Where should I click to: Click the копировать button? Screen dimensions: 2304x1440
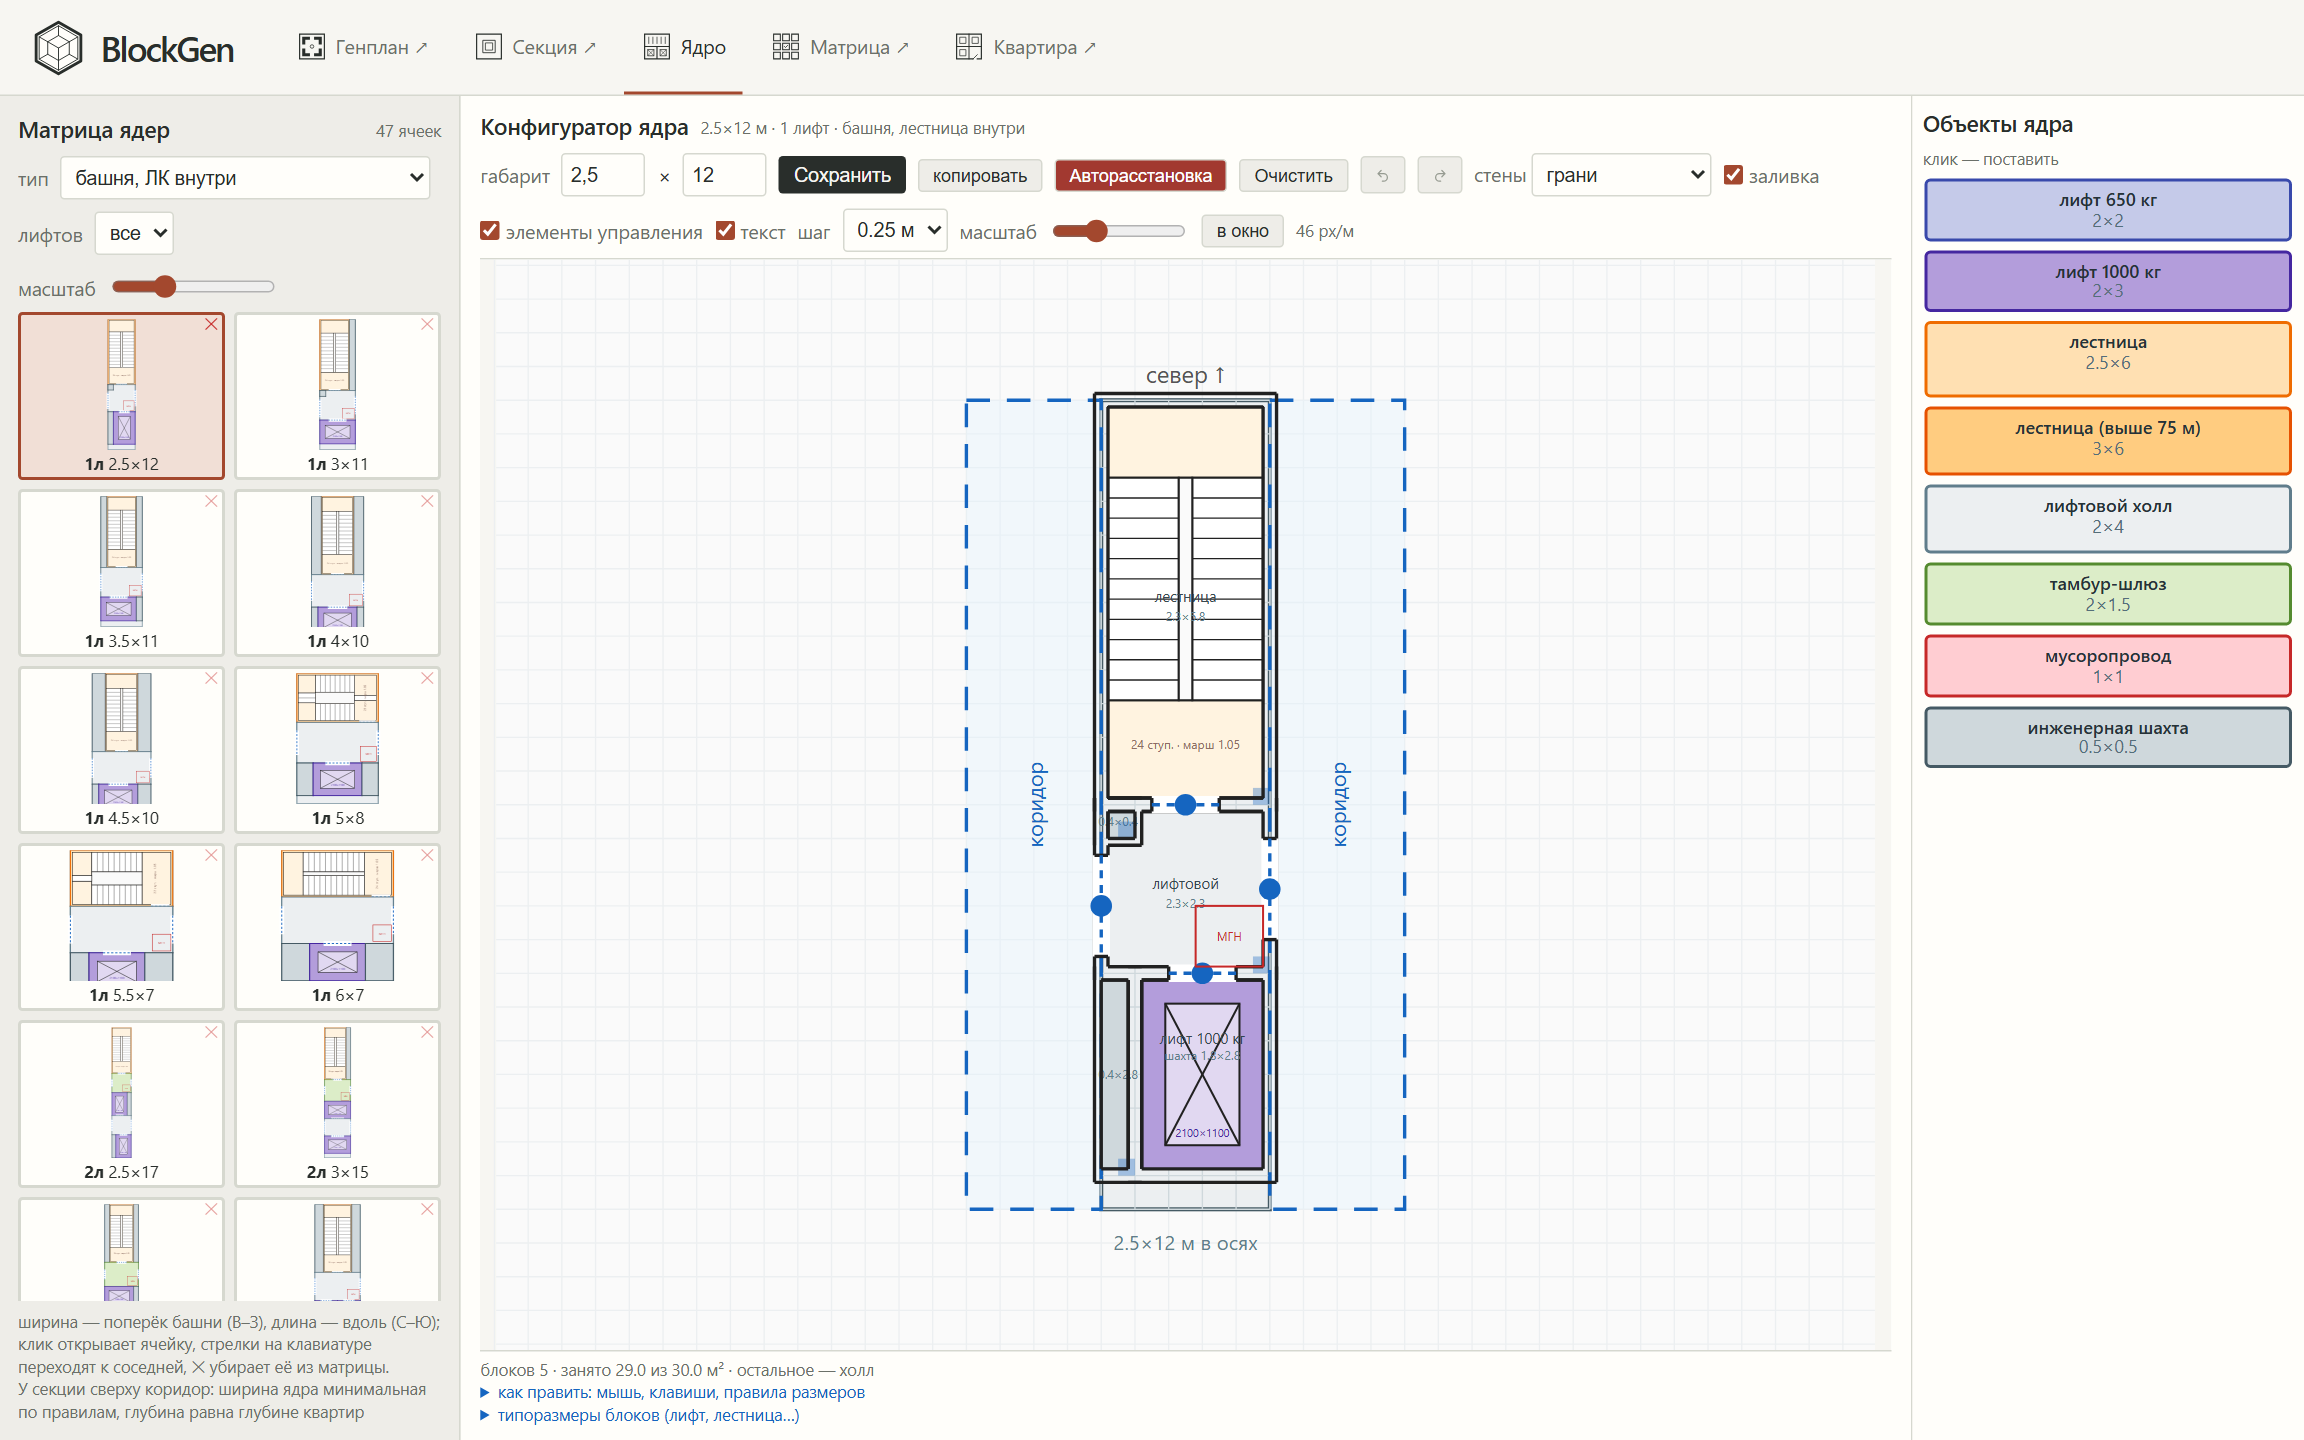click(980, 176)
